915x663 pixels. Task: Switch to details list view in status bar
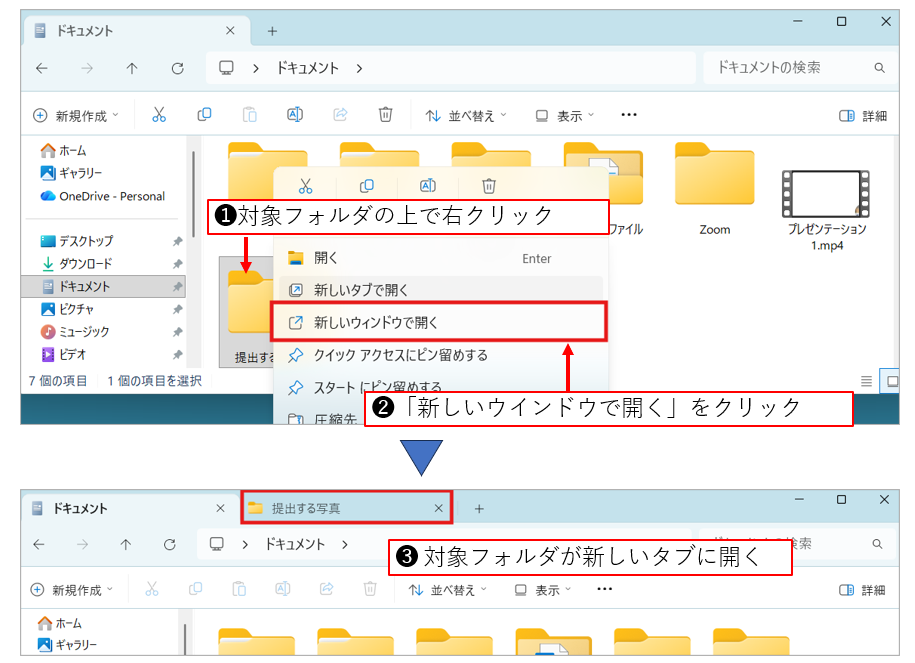(x=867, y=381)
